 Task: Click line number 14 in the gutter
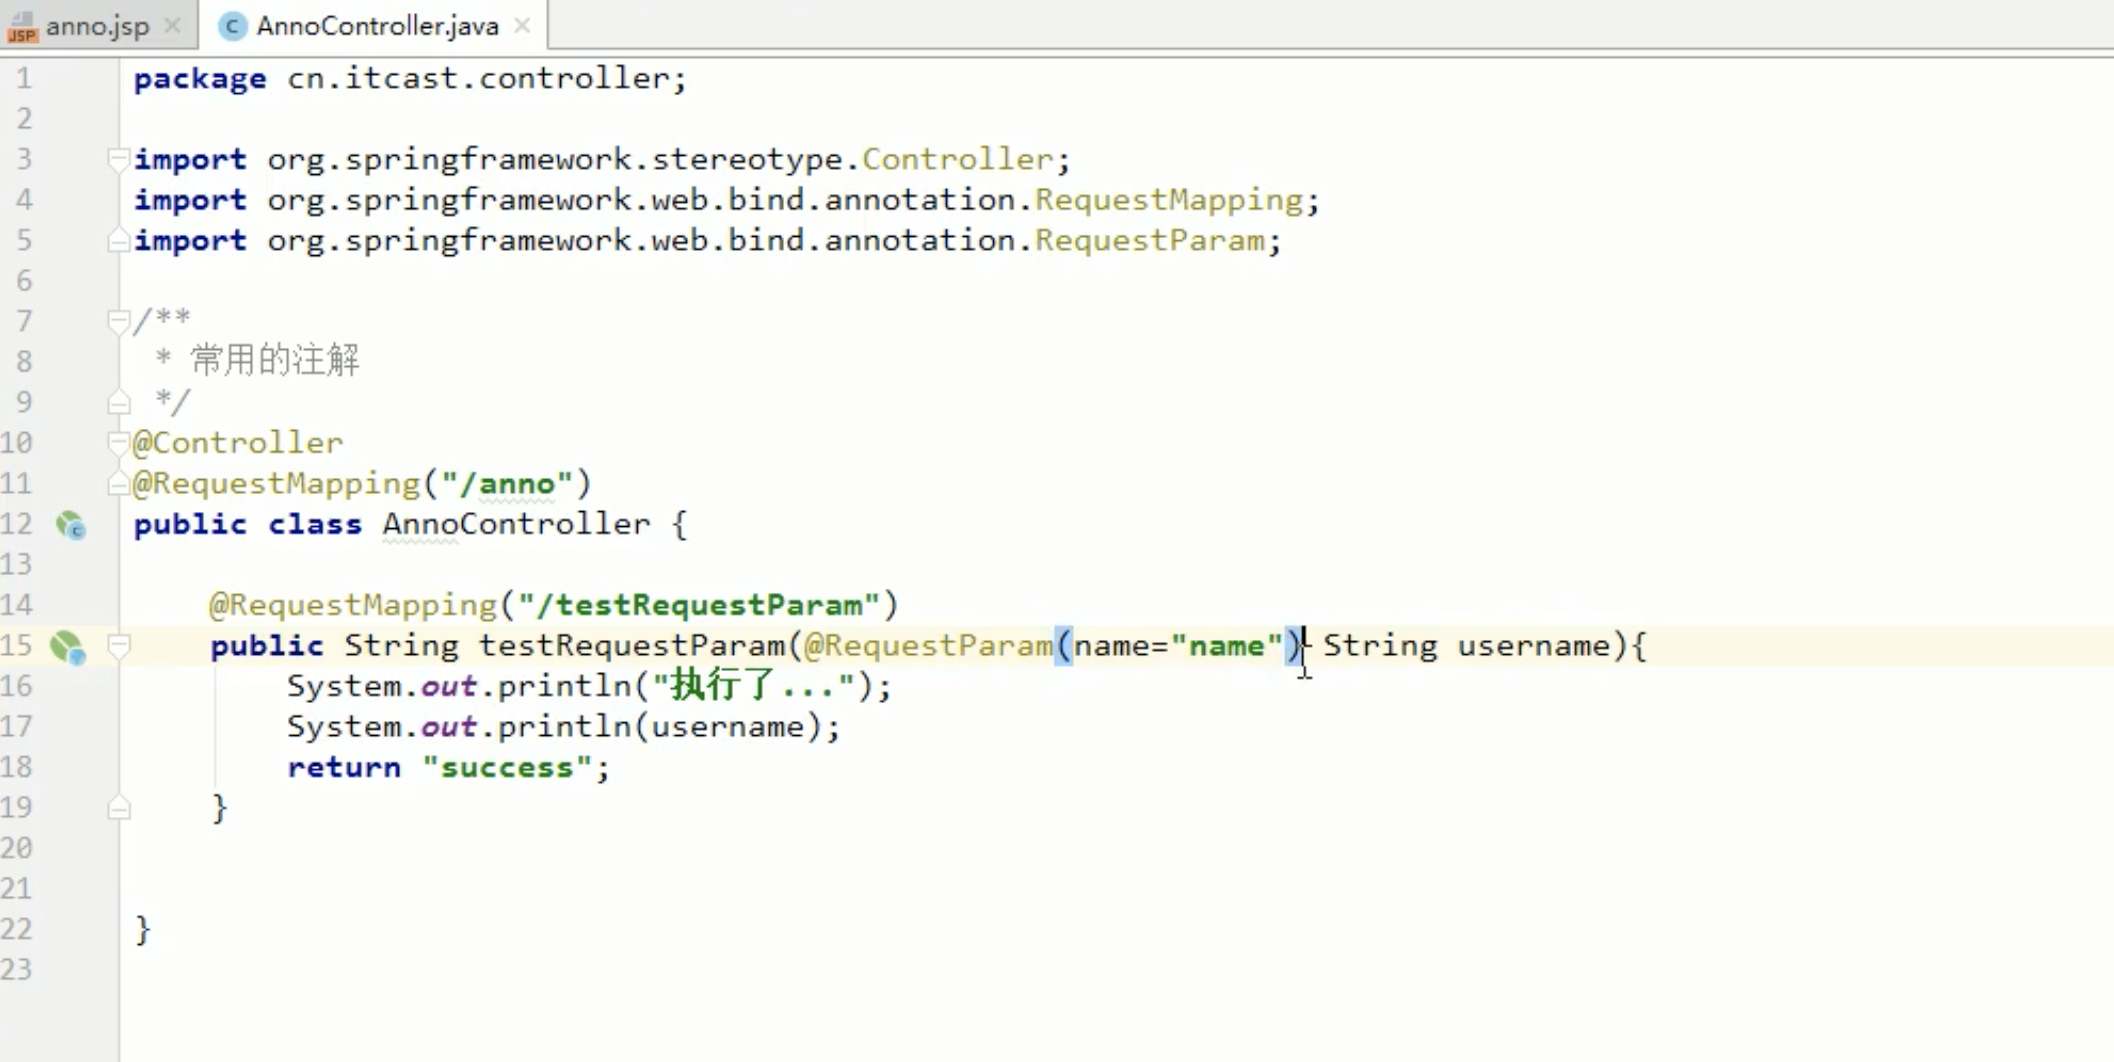[17, 605]
